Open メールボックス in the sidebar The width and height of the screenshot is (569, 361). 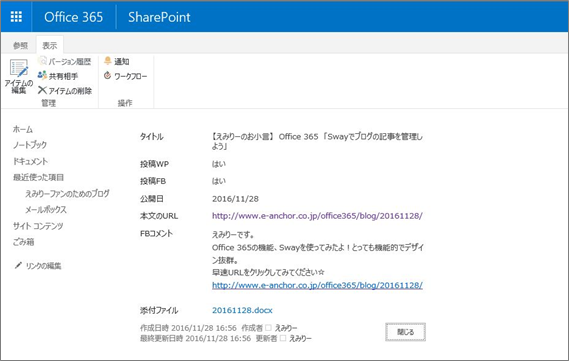pos(46,209)
